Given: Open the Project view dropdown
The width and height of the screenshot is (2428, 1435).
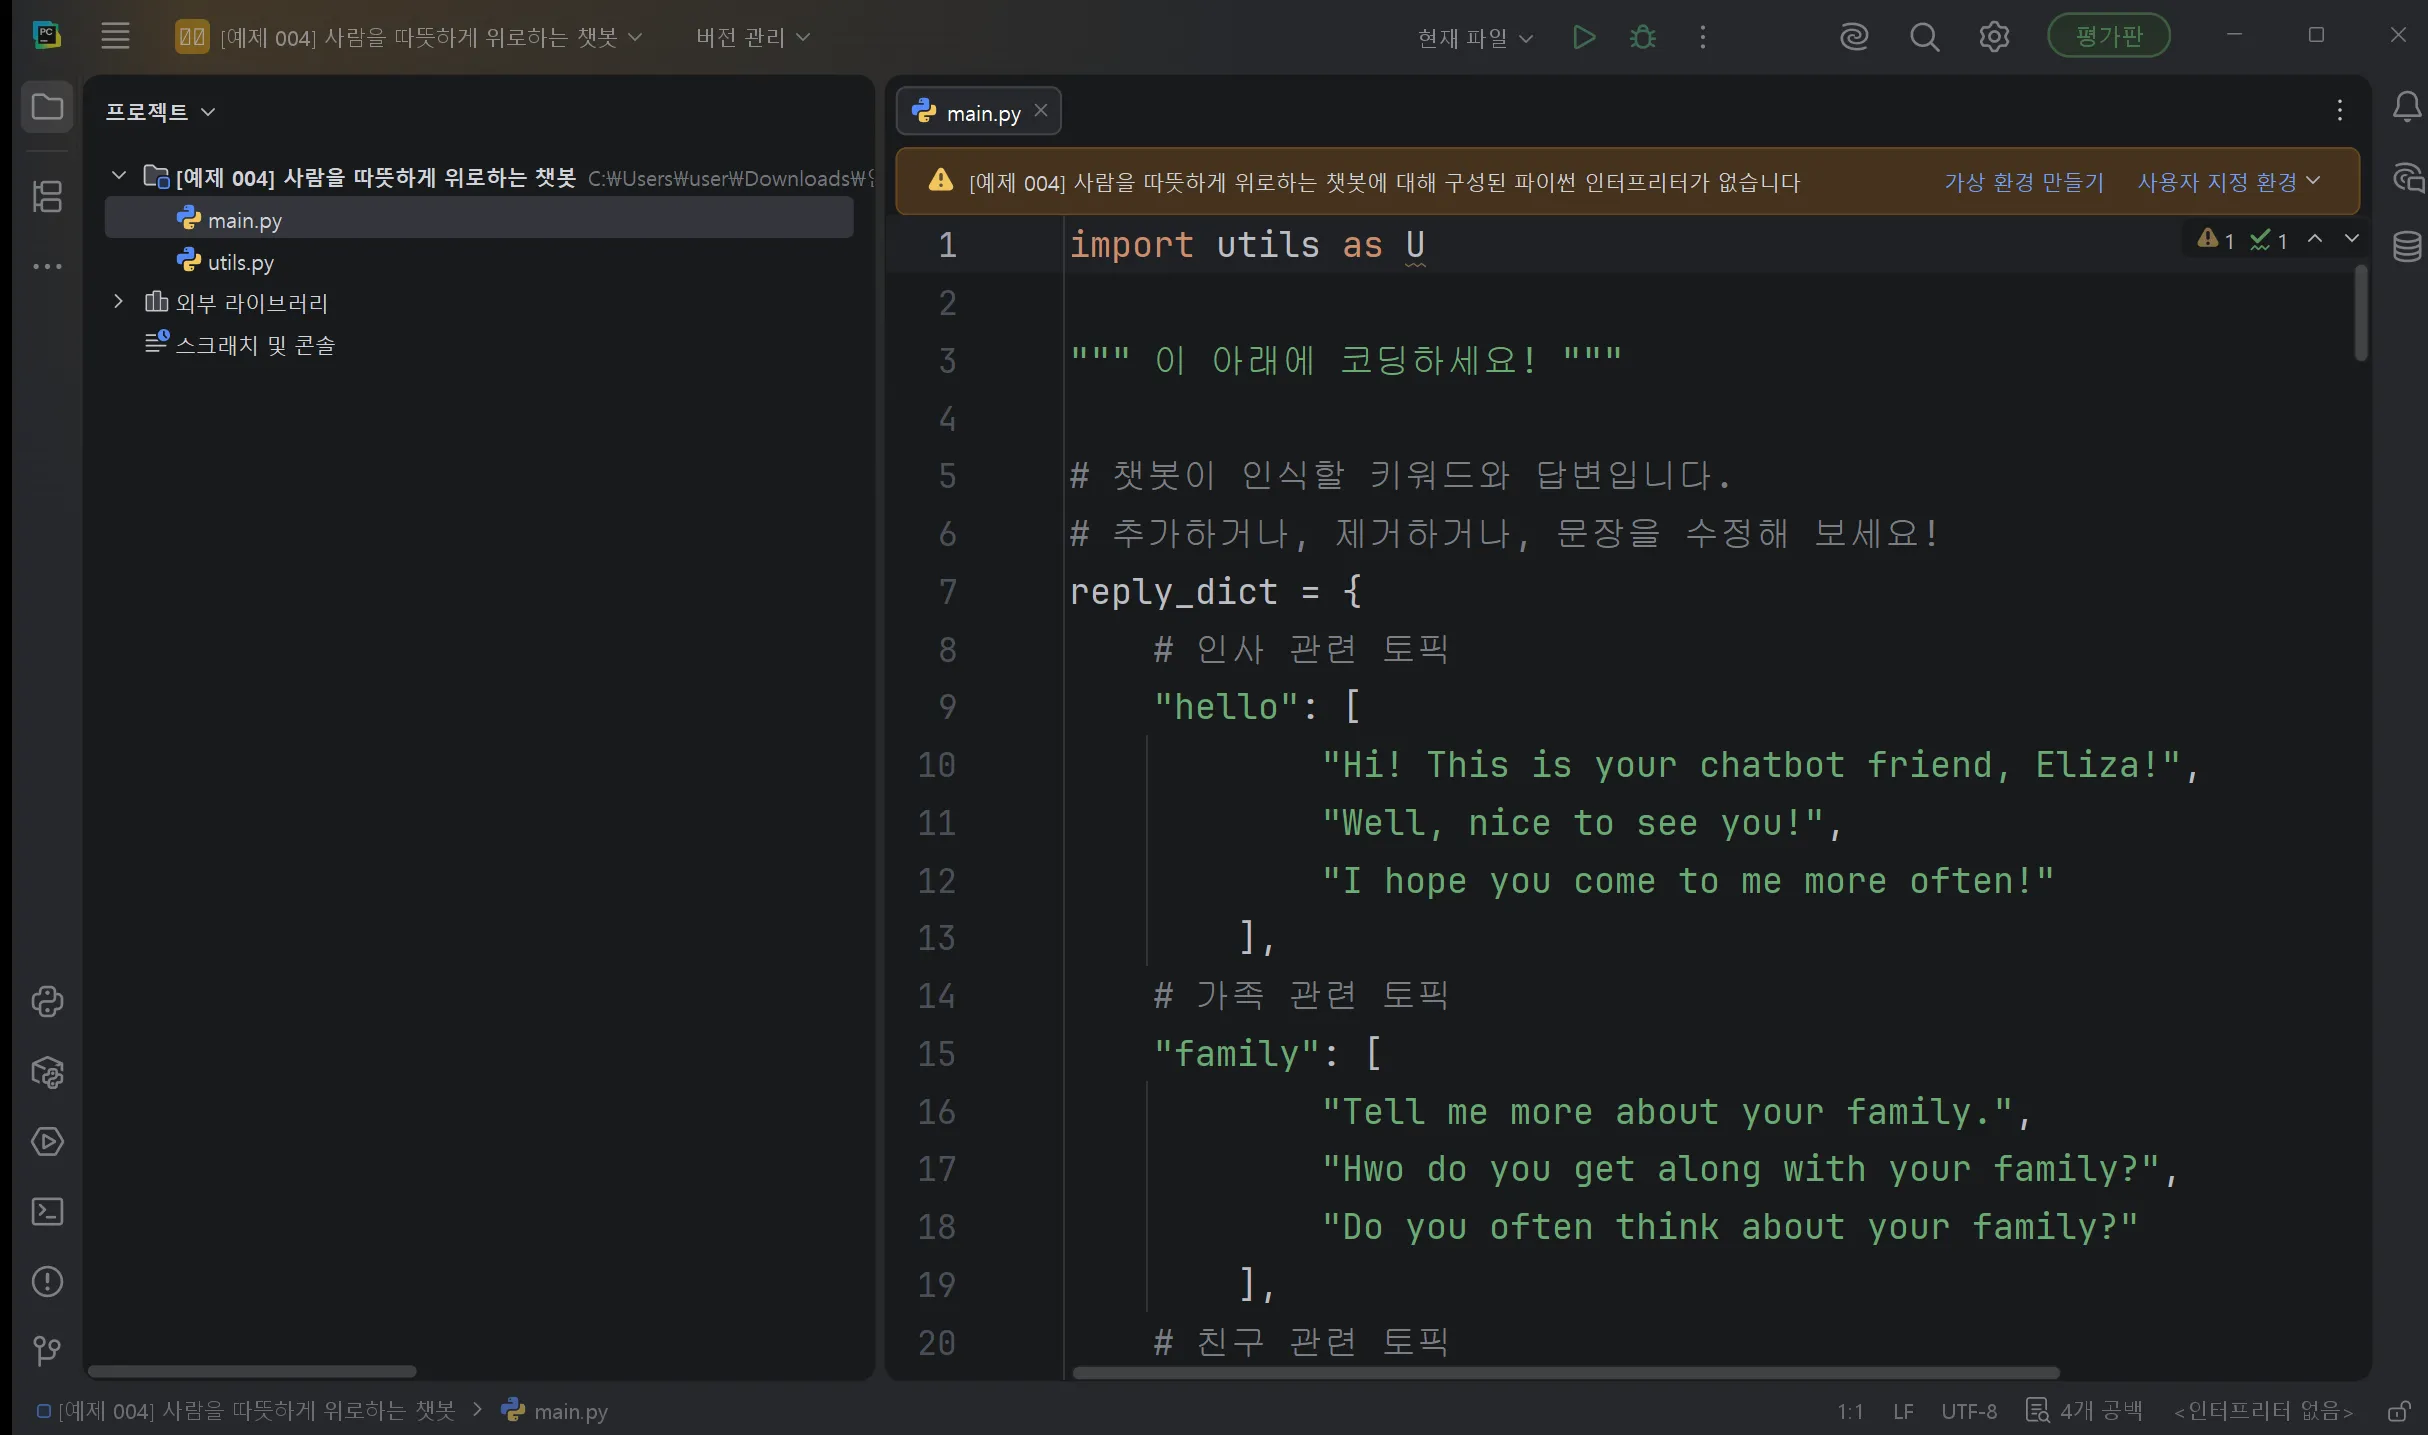Looking at the screenshot, I should (x=160, y=112).
